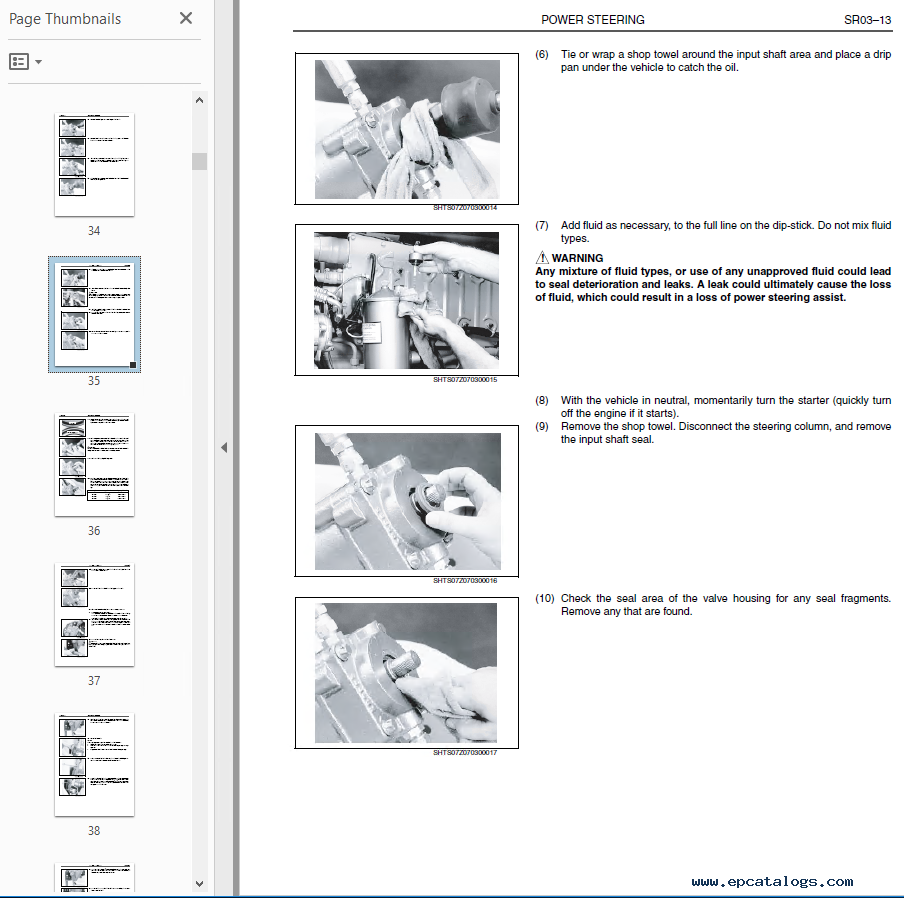Click the thumbnail page label 36
Viewport: 904px width, 898px height.
[94, 531]
